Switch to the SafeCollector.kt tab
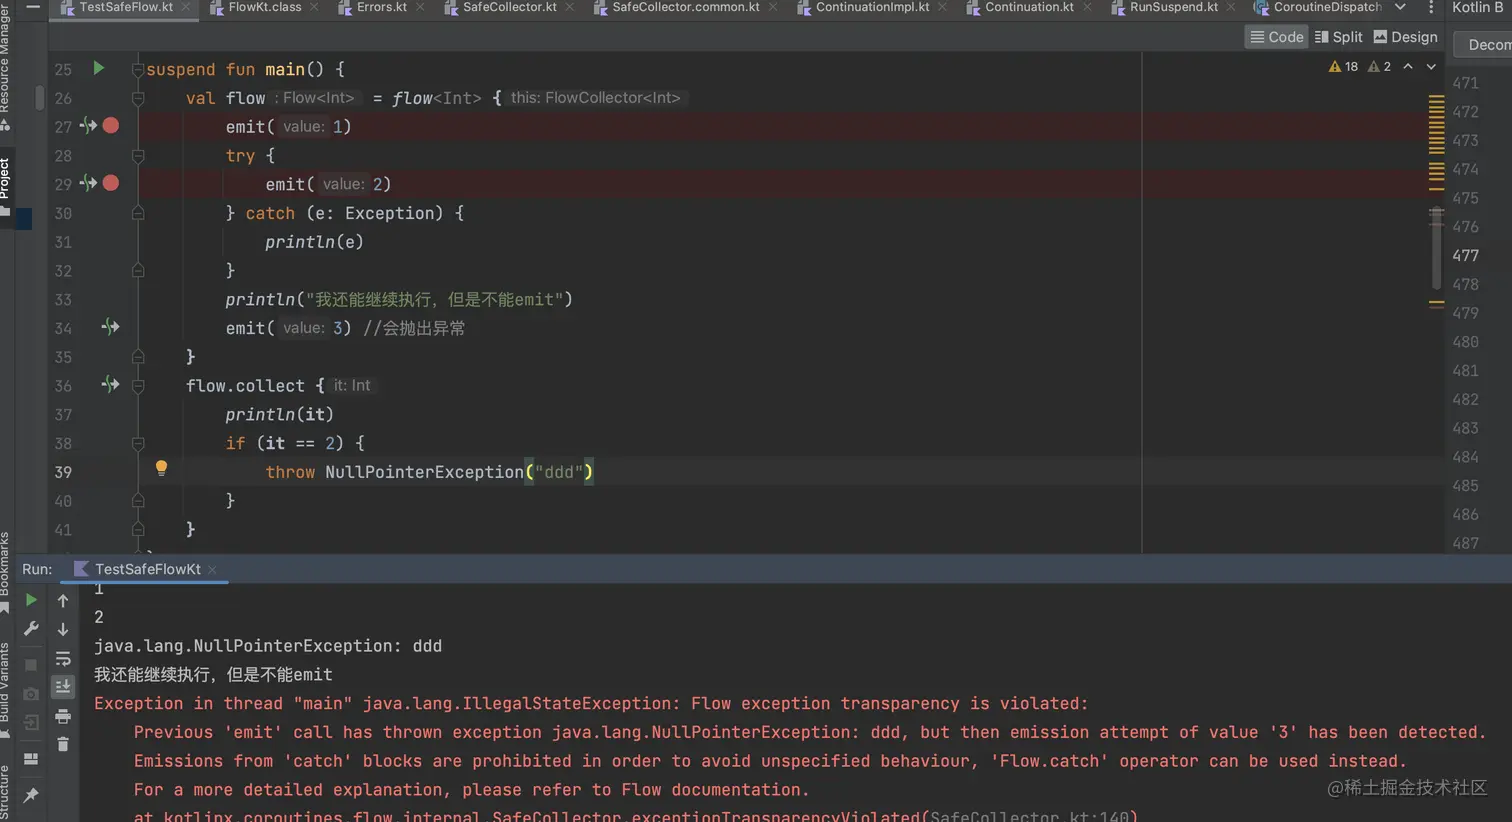This screenshot has height=822, width=1512. click(x=508, y=7)
